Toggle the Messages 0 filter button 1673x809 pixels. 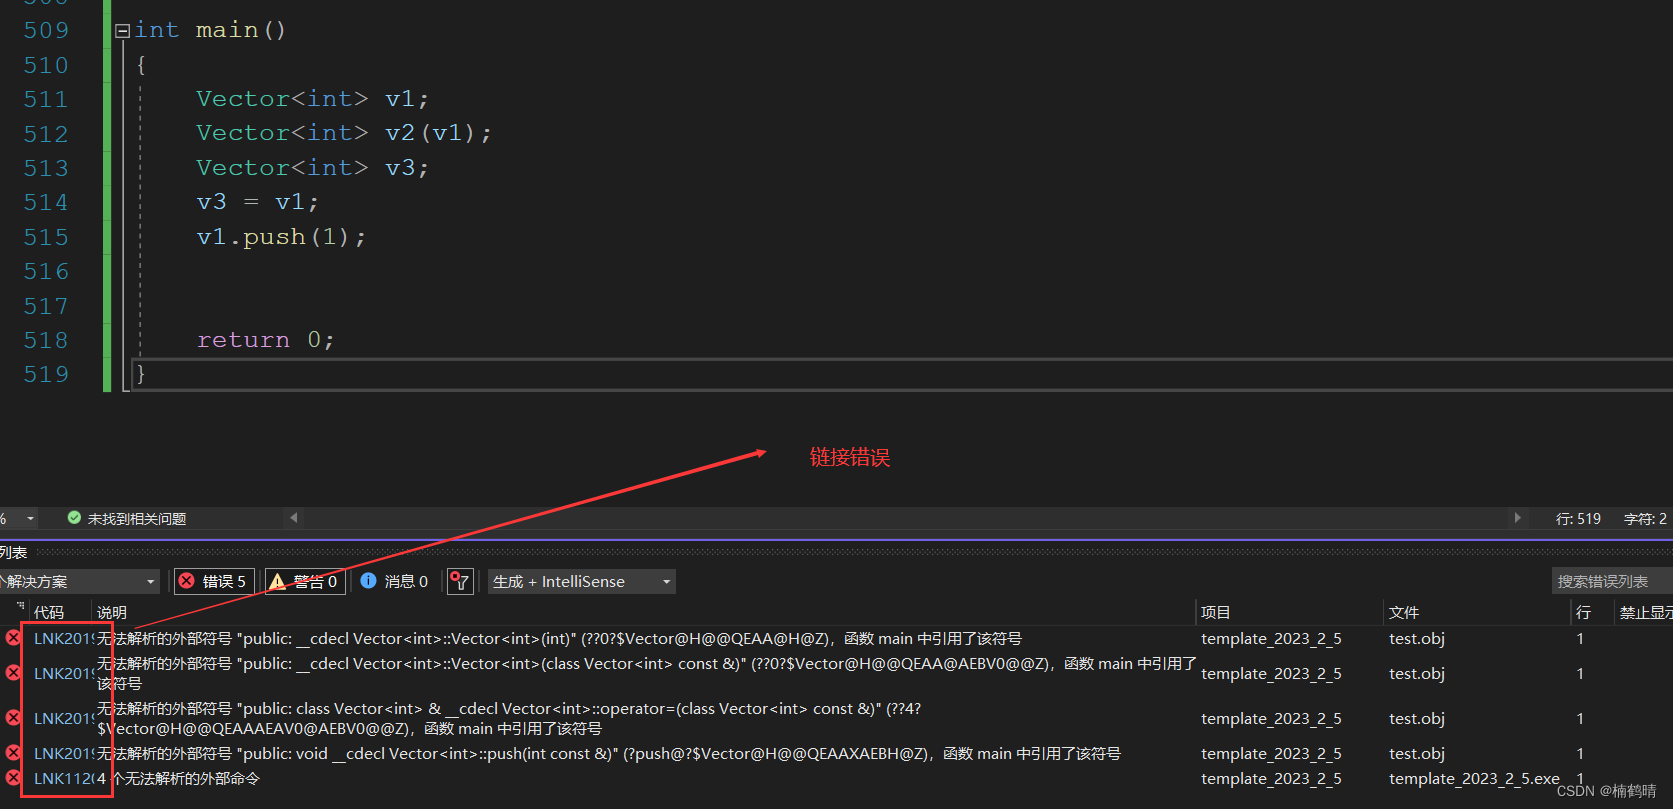click(395, 581)
